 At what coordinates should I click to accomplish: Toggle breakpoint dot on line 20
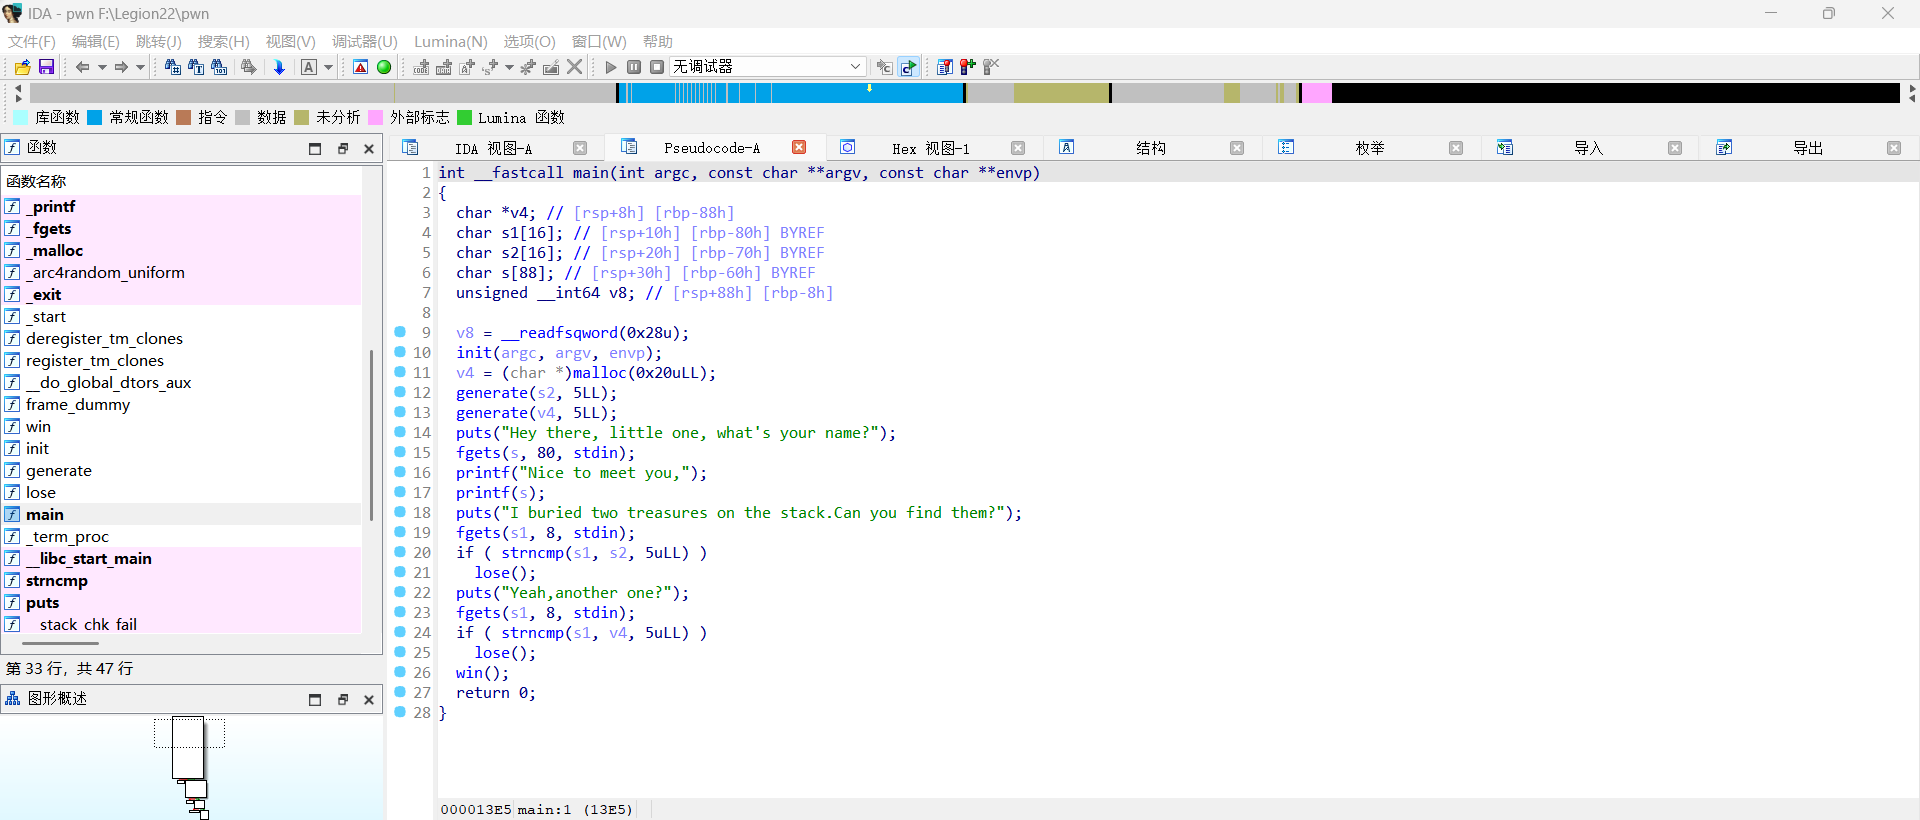pyautogui.click(x=400, y=552)
